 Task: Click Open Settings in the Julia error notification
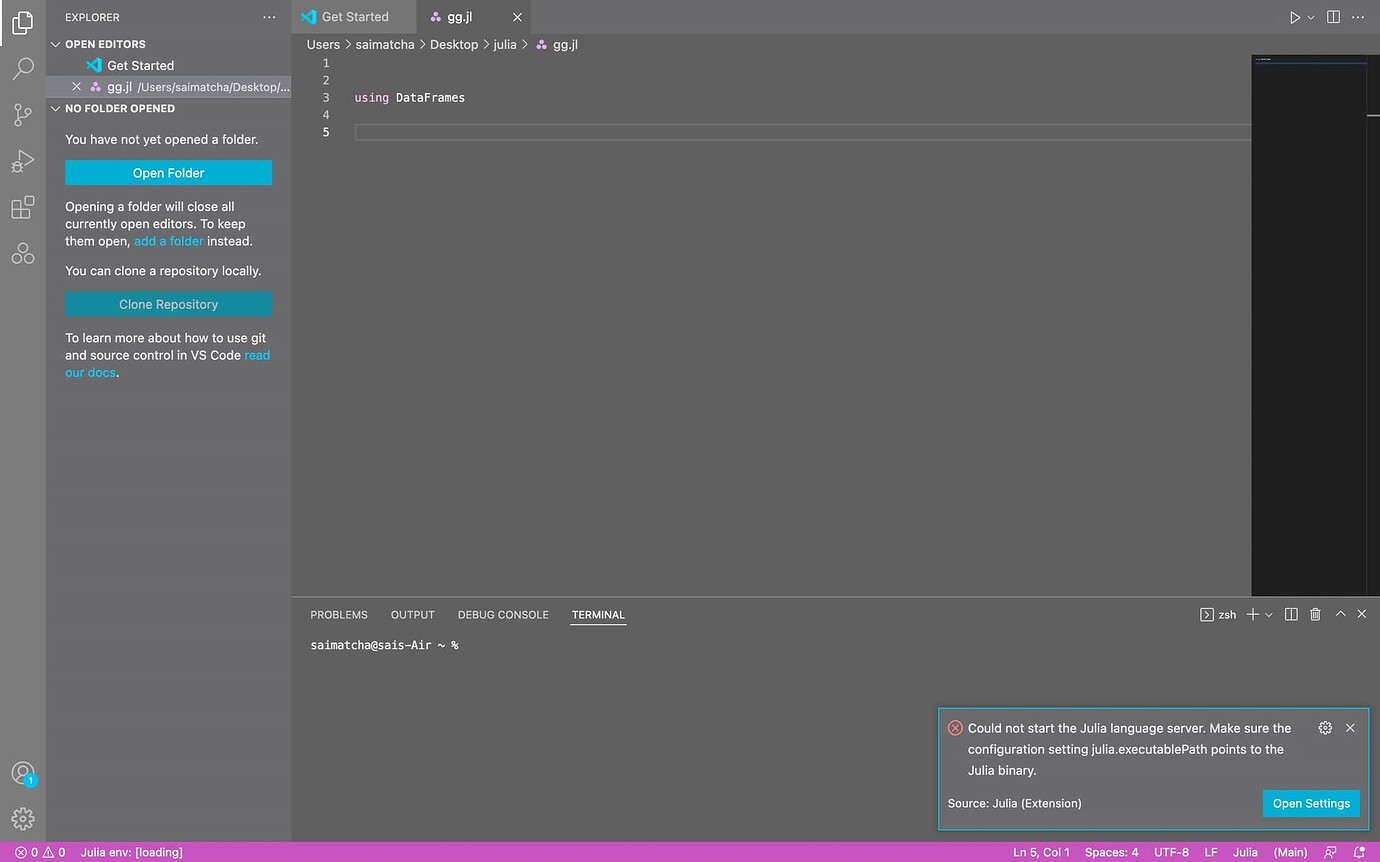[x=1311, y=803]
